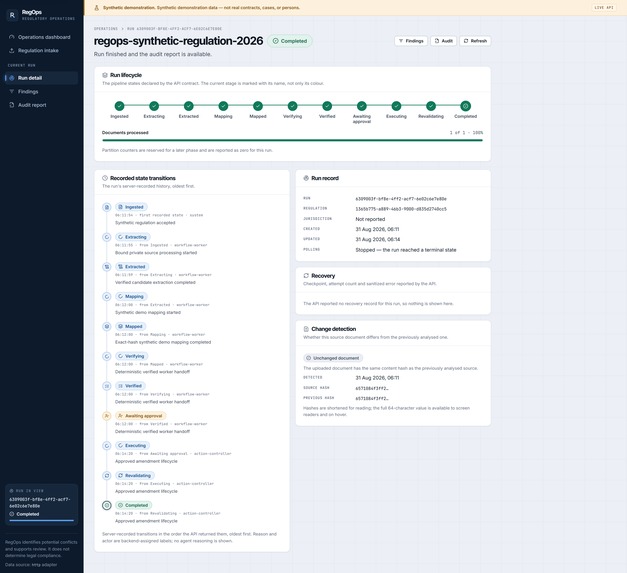Click the Awaiting approval lifecycle step circle
Viewport: 627px width, 573px height.
coord(361,106)
